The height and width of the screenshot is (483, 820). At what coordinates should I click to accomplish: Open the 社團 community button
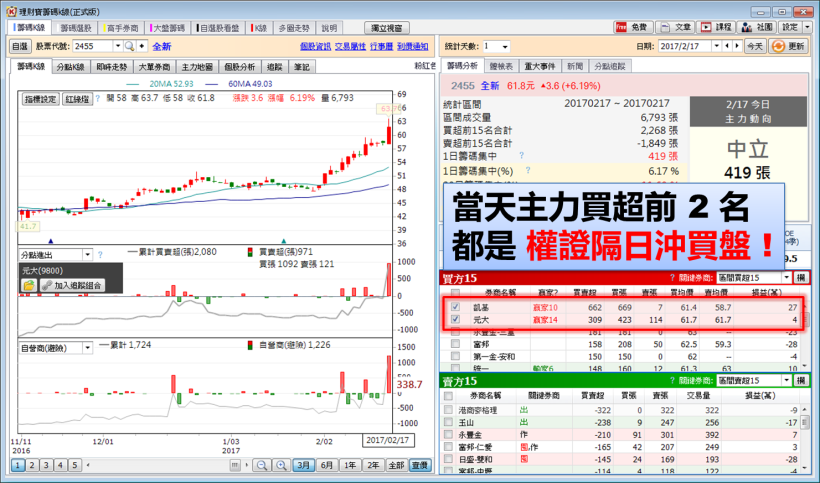(757, 27)
